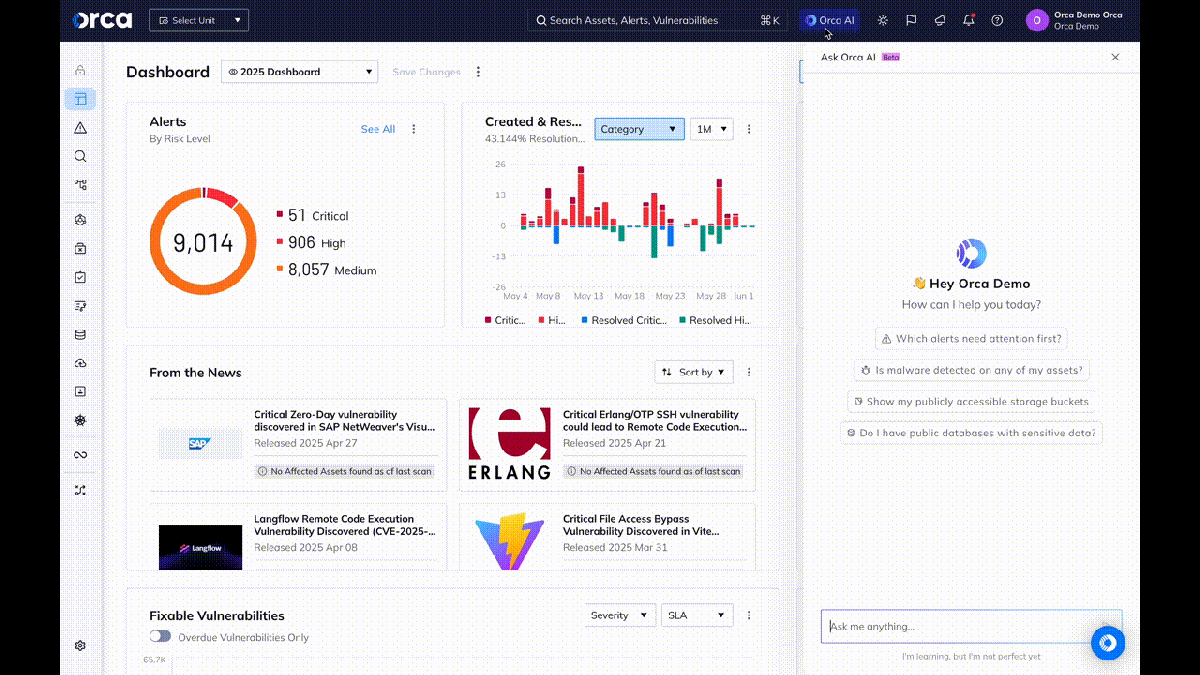Open the database sidebar icon
This screenshot has width=1200, height=675.
(80, 335)
